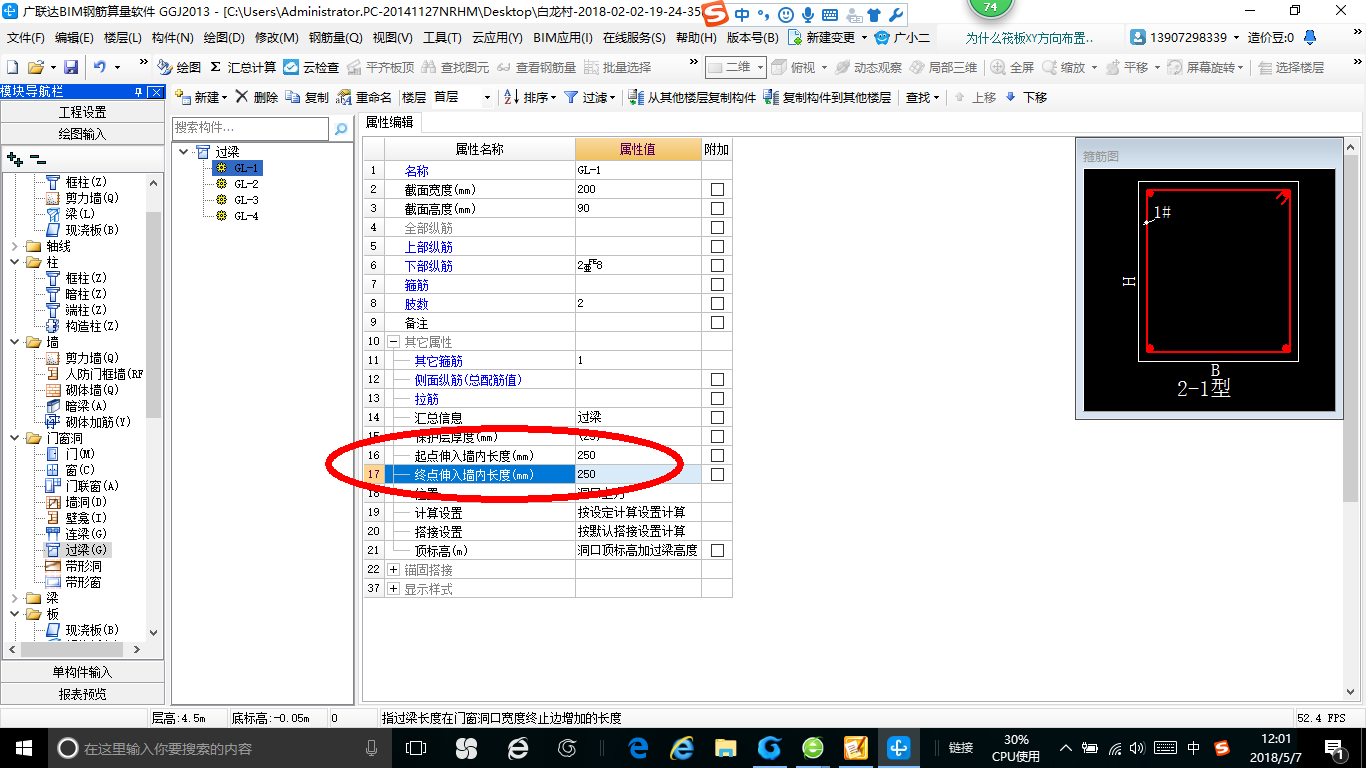Expand all tree nodes plus icon

(x=15, y=158)
